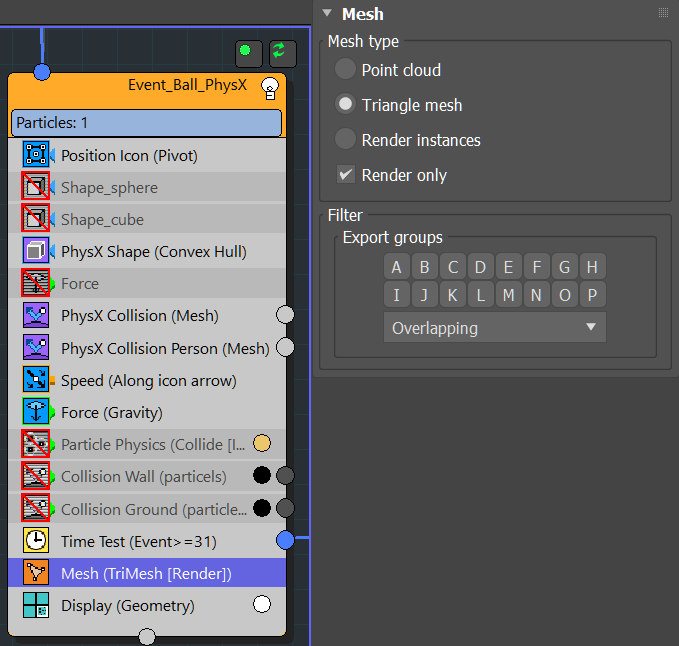Click the PhysX Shape Convex Hull icon
This screenshot has height=646, width=679.
[36, 251]
